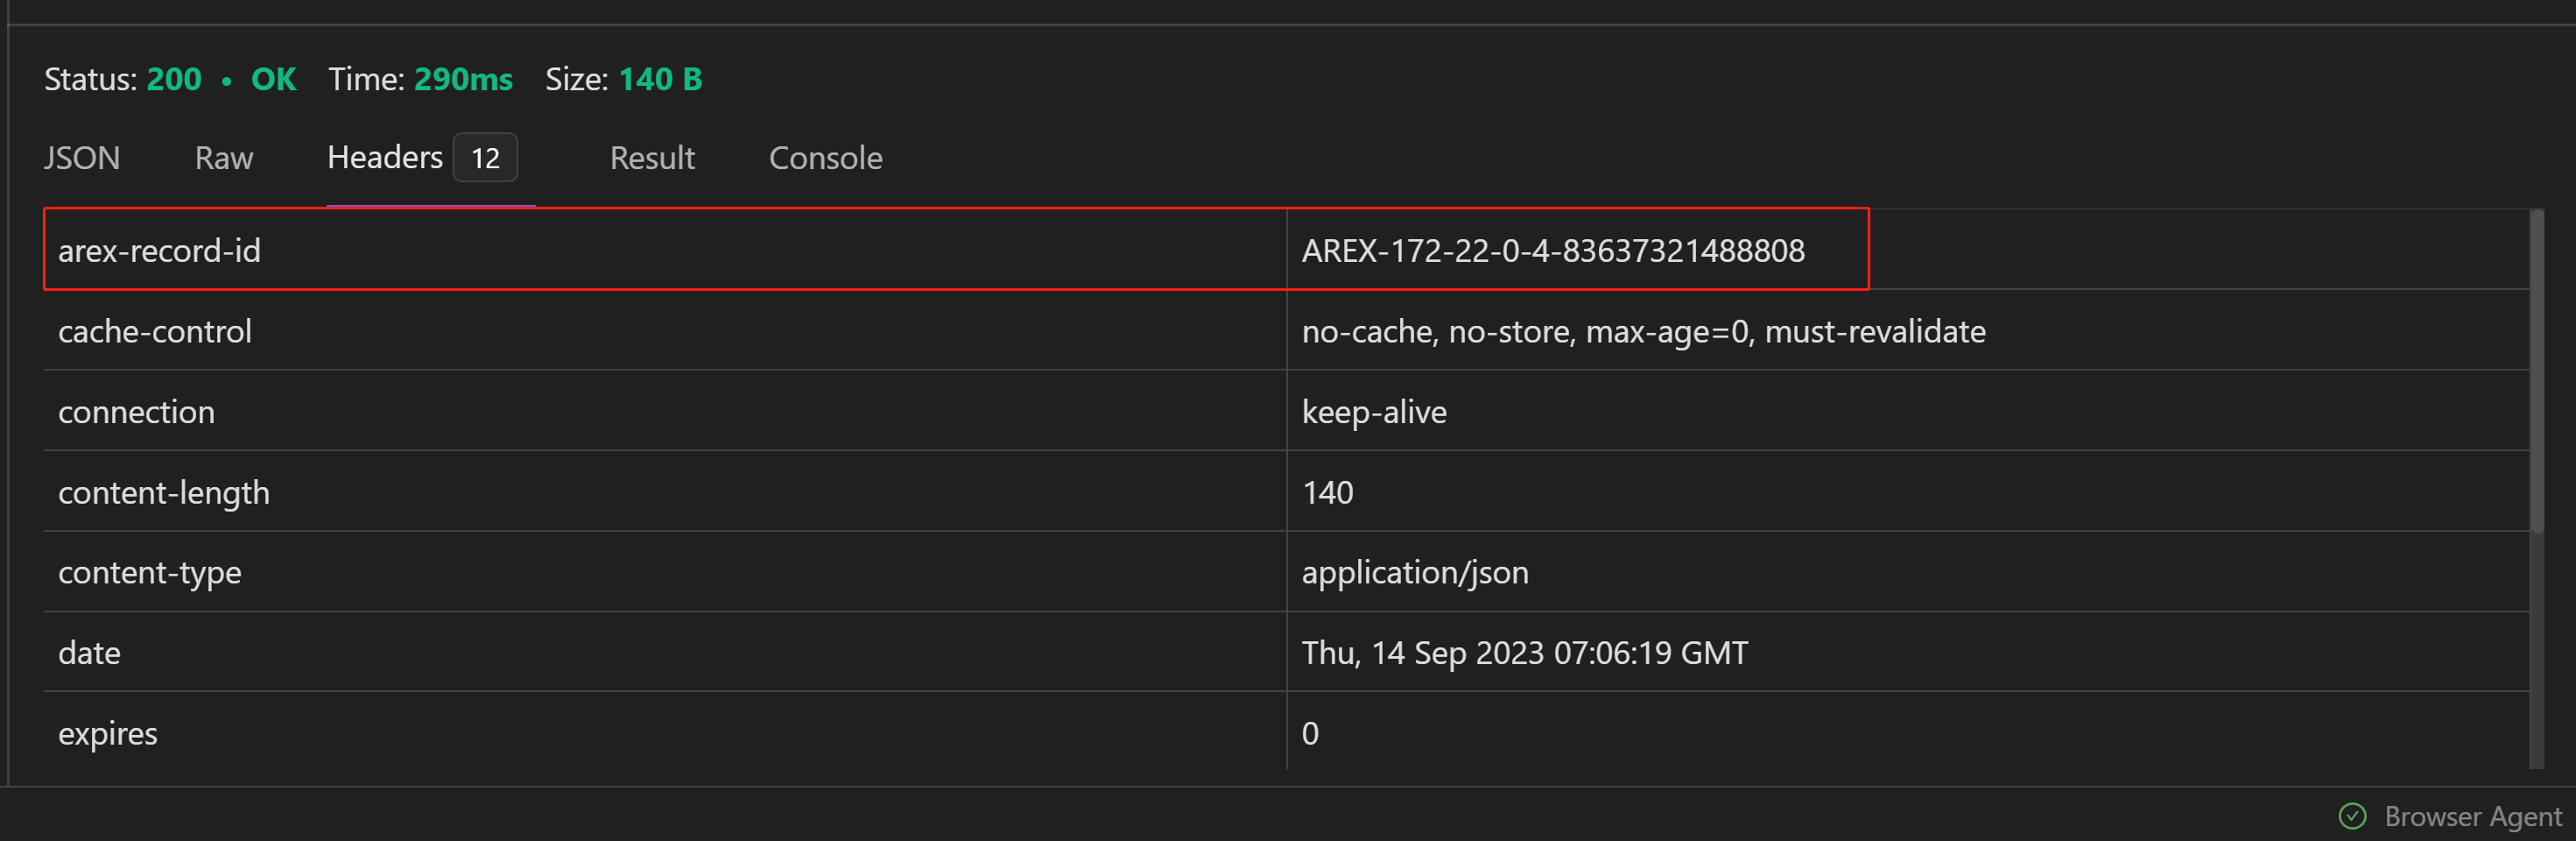2576x841 pixels.
Task: Open the Browser Agent status label
Action: click(2472, 817)
